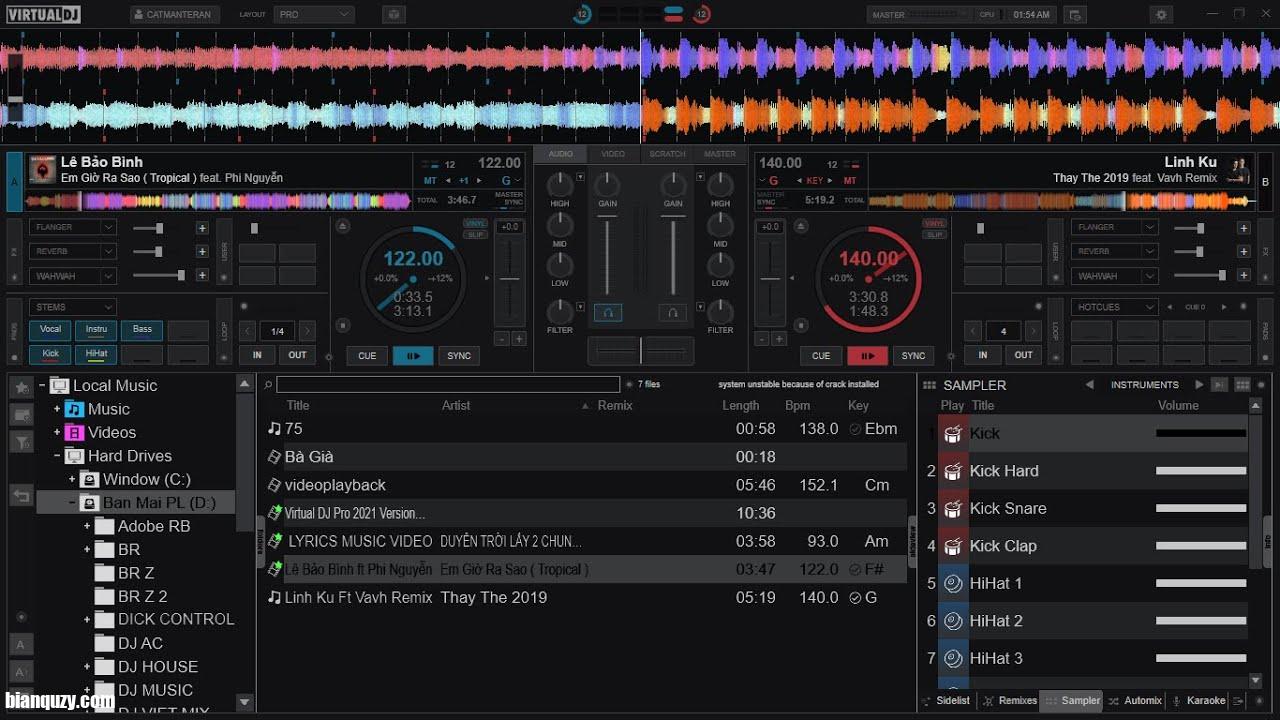The width and height of the screenshot is (1280, 720).
Task: Open the PRO layout dropdown
Action: point(314,15)
